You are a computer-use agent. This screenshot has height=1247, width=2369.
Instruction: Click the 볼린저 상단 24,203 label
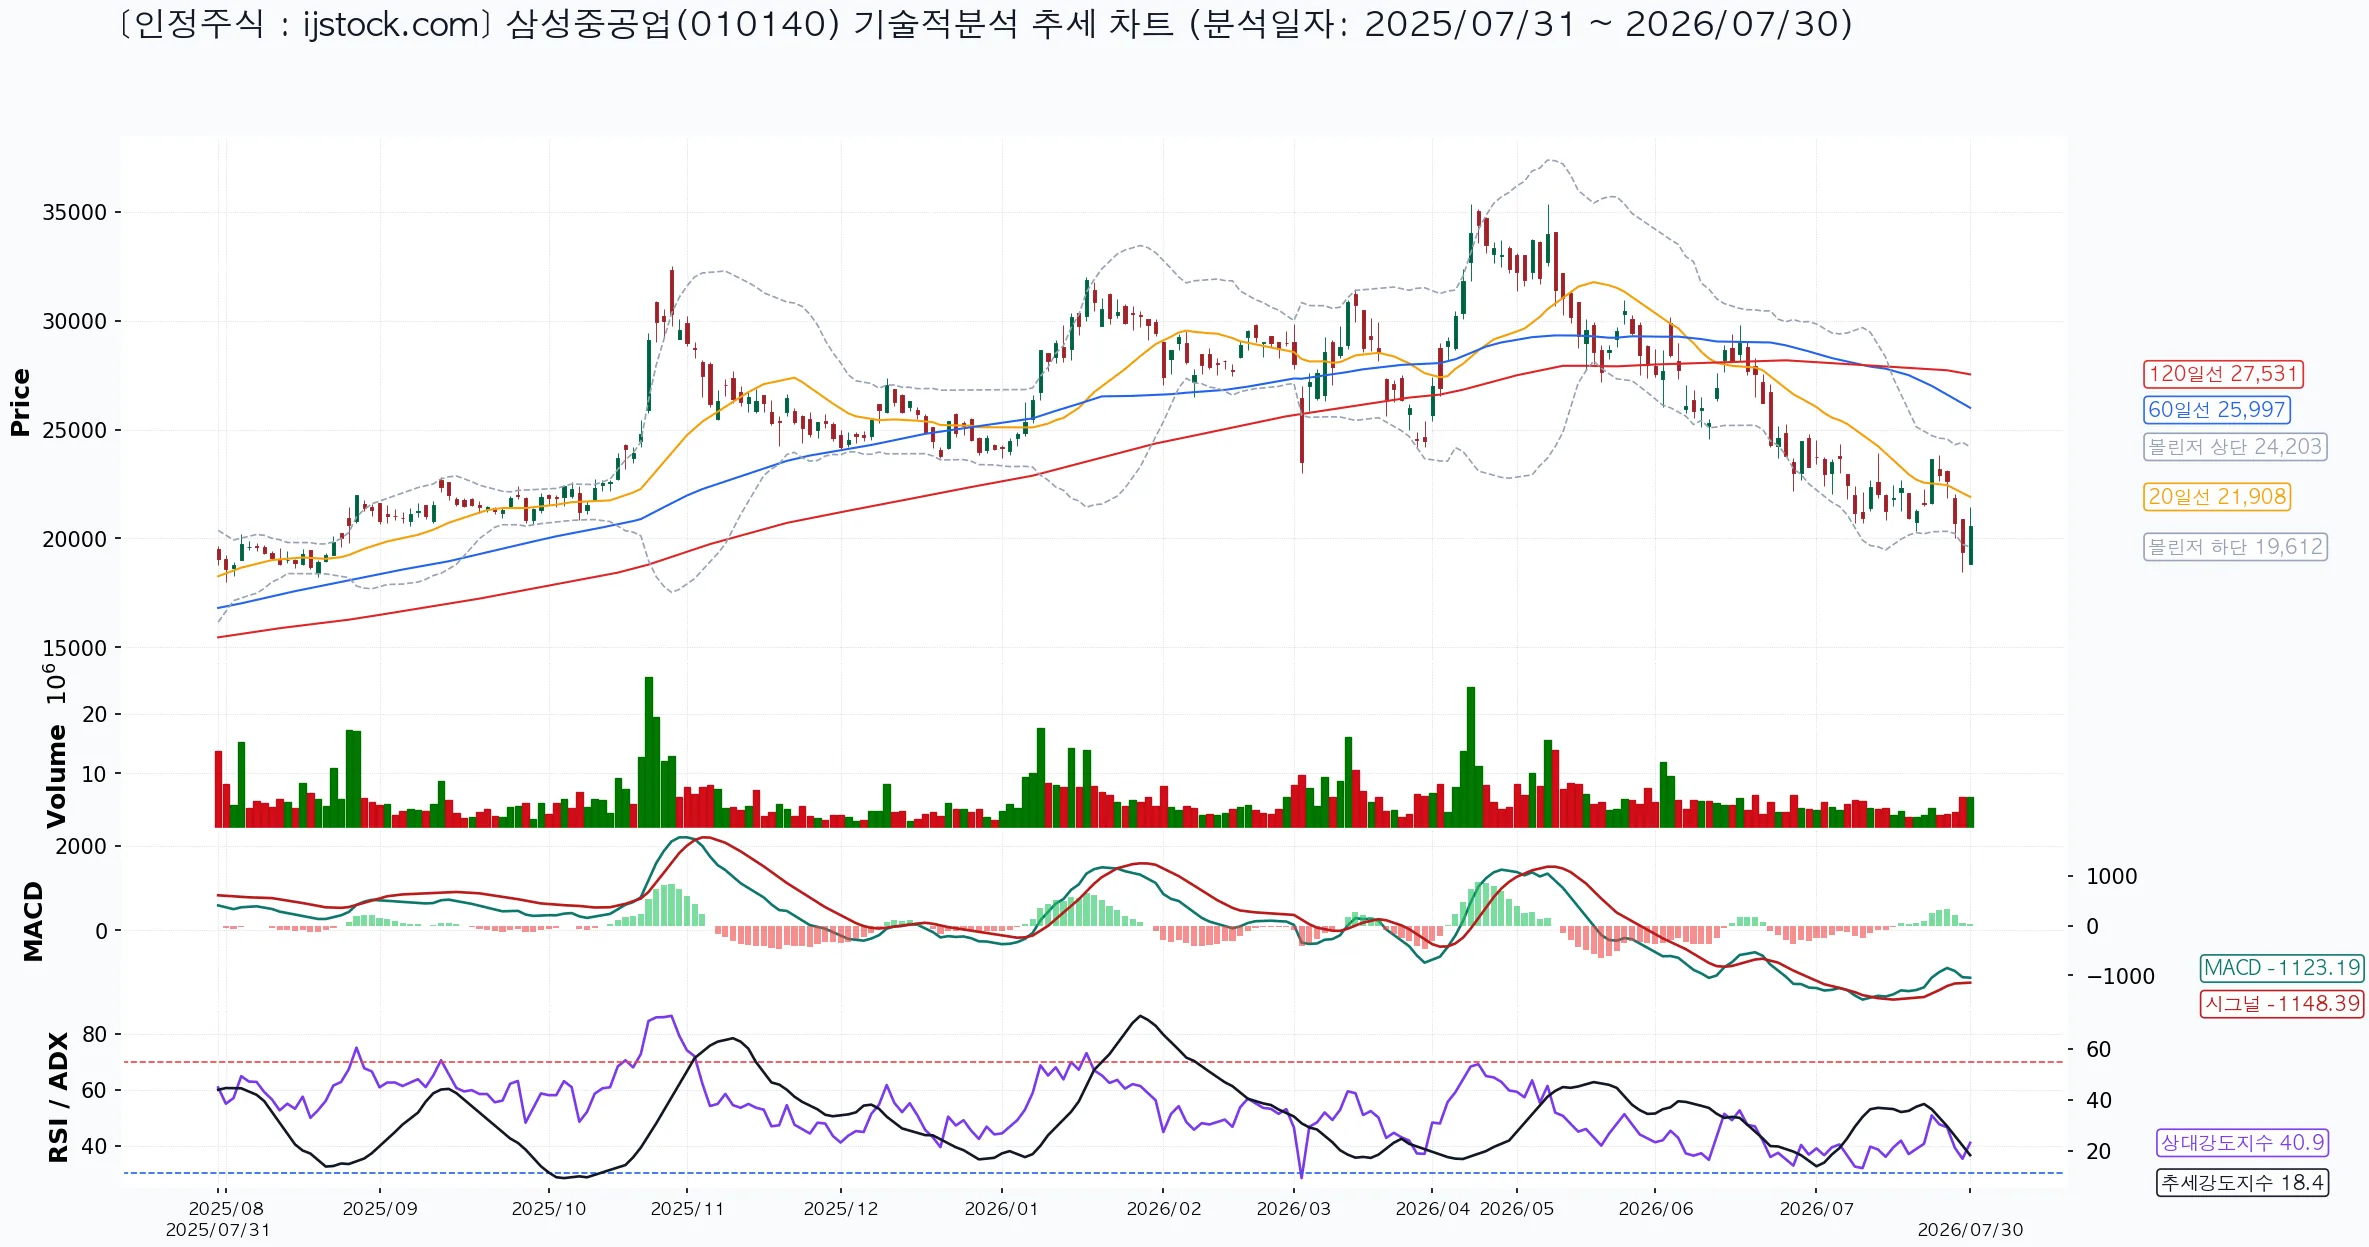pyautogui.click(x=2235, y=447)
